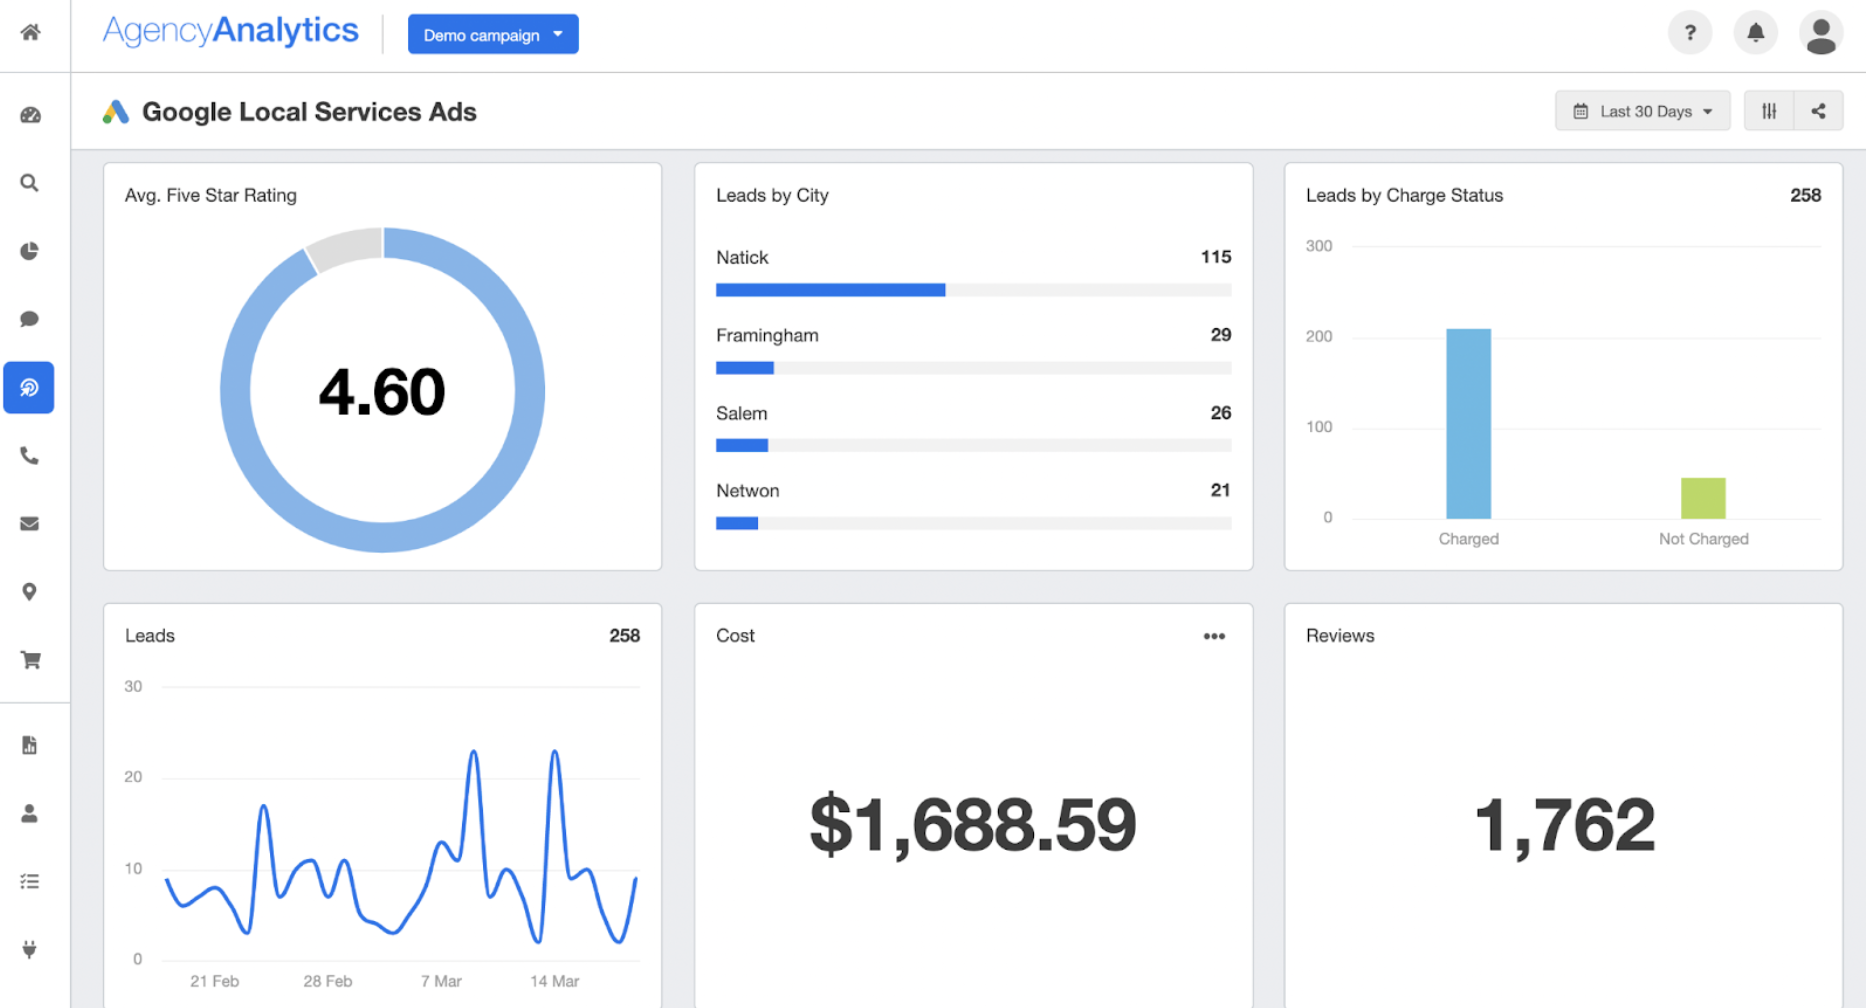Click the Reviews widget heading
This screenshot has height=1008, width=1866.
point(1340,636)
